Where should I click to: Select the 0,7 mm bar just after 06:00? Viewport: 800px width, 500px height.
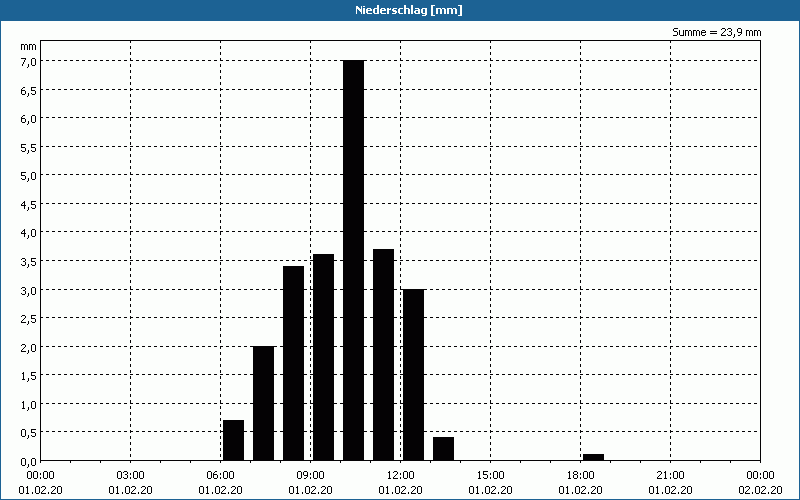(234, 440)
